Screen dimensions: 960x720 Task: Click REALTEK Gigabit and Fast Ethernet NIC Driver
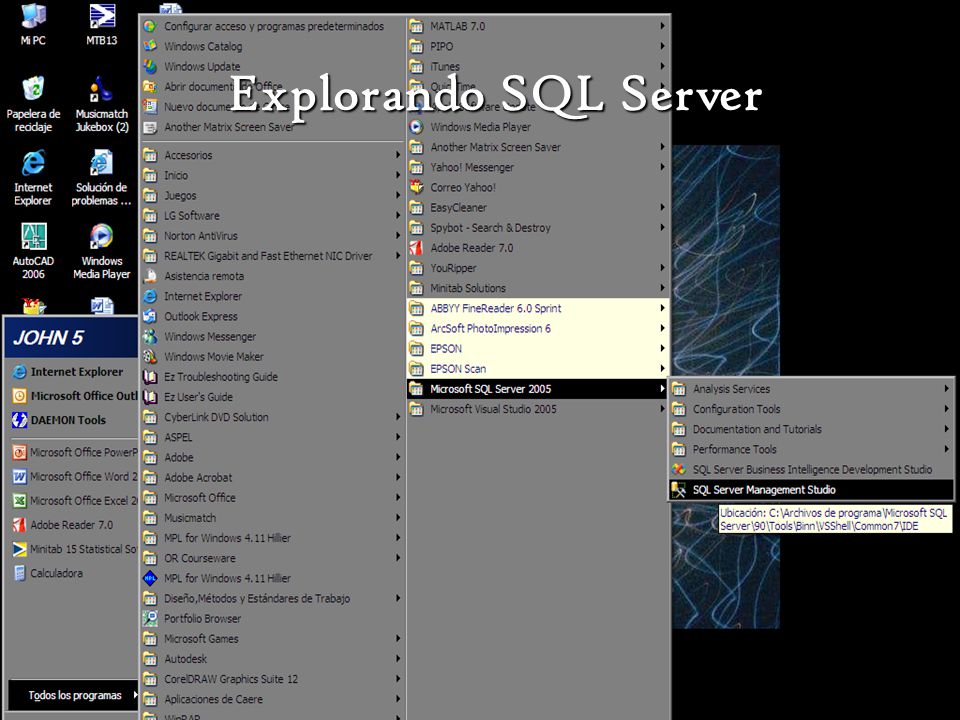(272, 256)
